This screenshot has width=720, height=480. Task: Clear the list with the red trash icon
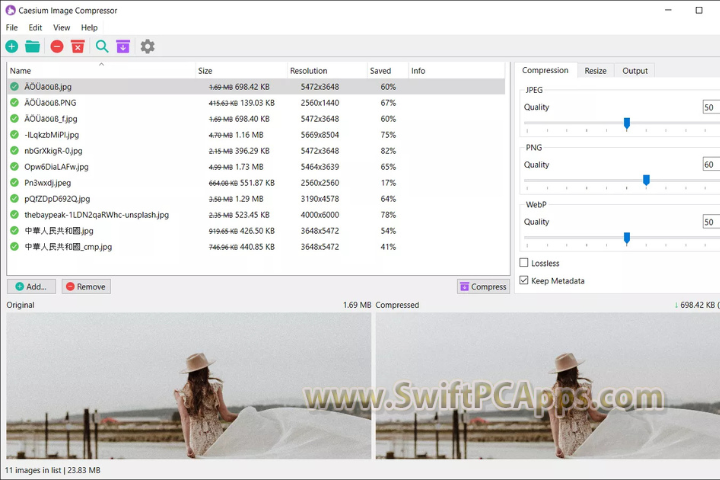pyautogui.click(x=78, y=46)
